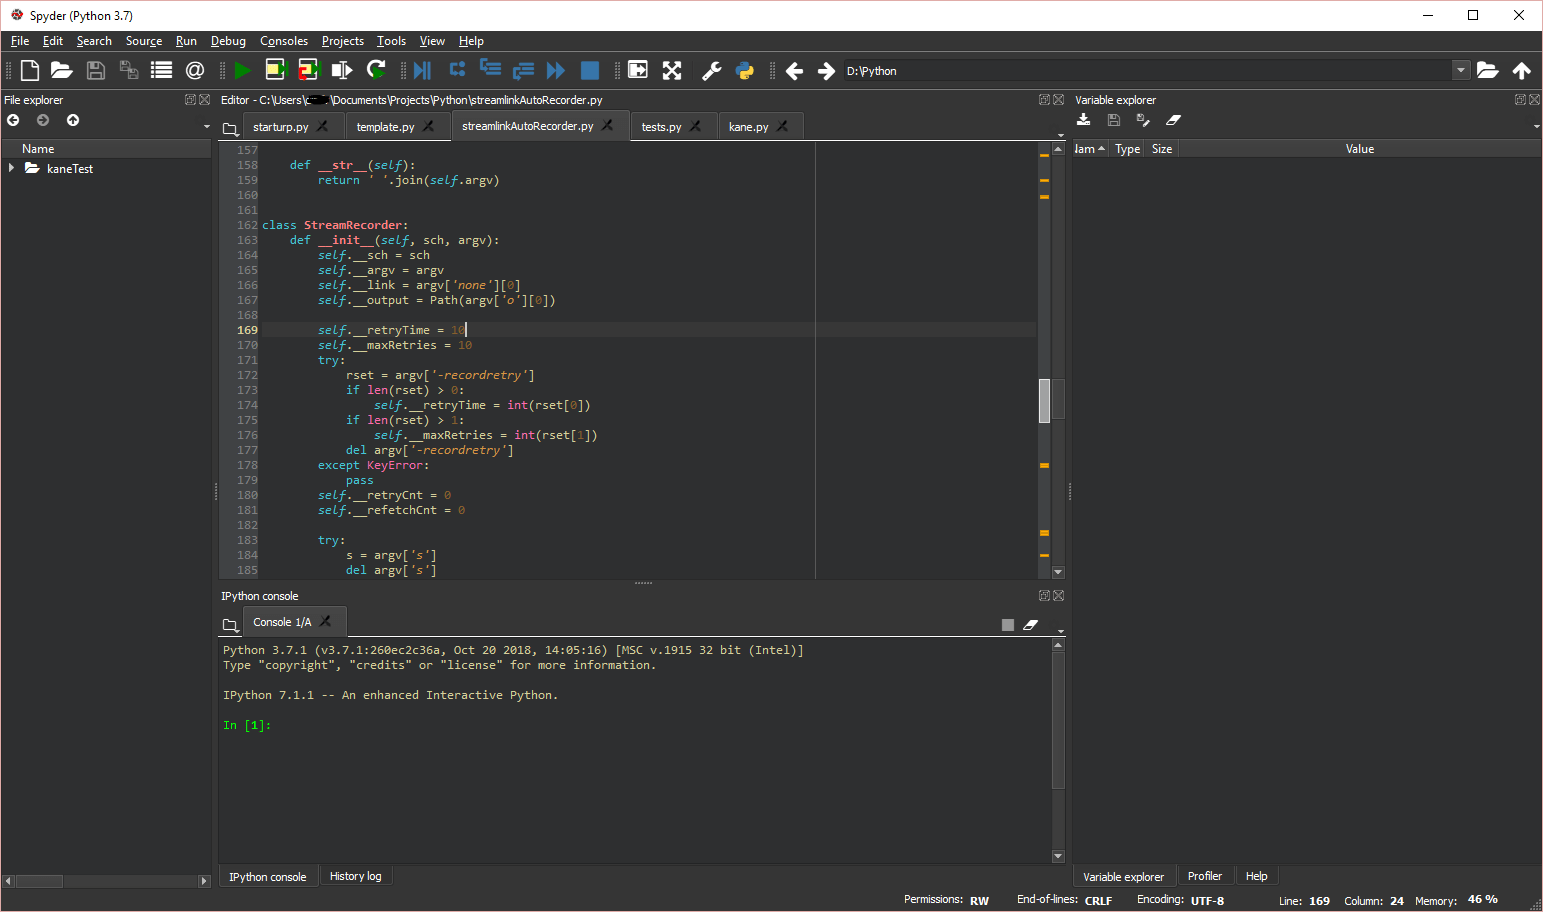This screenshot has height=912, width=1543.
Task: Open the Source menu
Action: (x=144, y=41)
